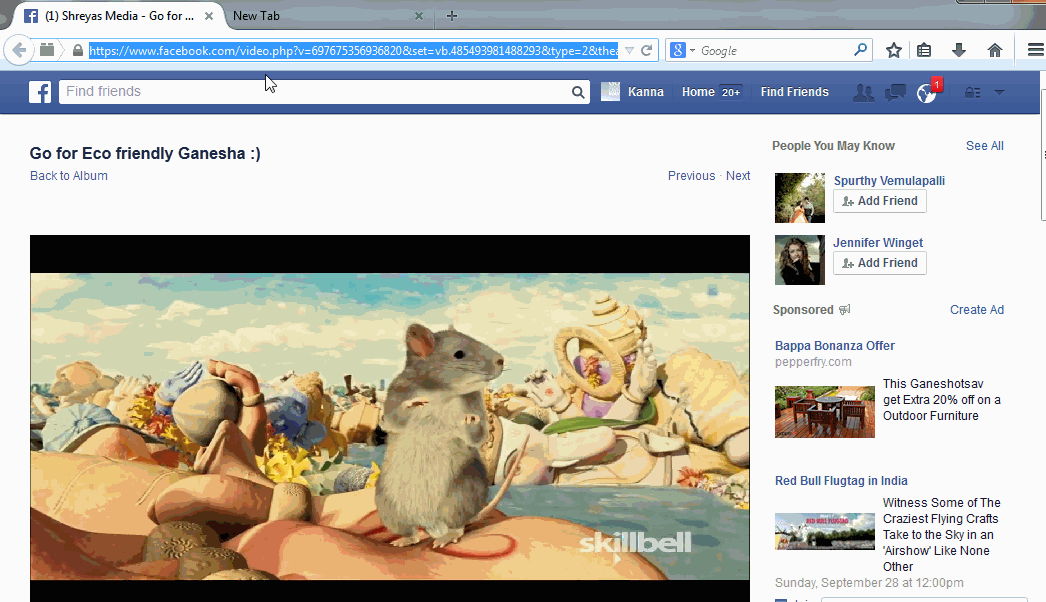Click Create Ad link
The width and height of the screenshot is (1046, 602).
[x=977, y=310]
